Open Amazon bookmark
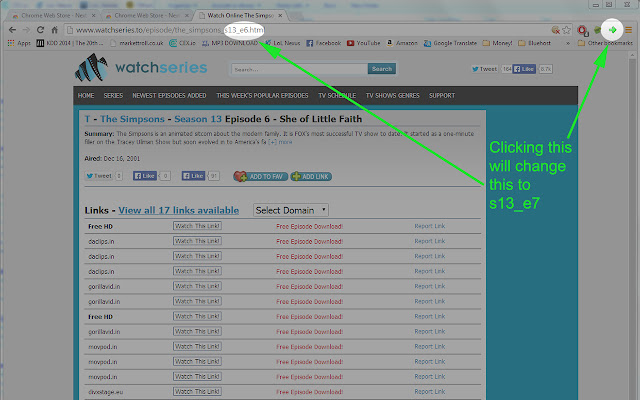The height and width of the screenshot is (400, 640). (402, 43)
